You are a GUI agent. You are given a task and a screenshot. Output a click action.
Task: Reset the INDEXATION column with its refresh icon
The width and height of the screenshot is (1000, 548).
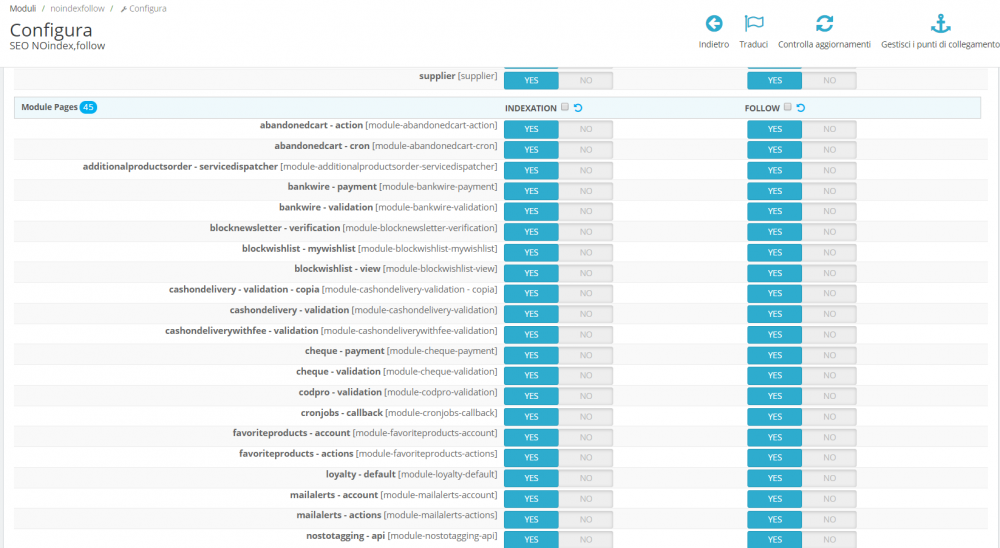tap(578, 108)
